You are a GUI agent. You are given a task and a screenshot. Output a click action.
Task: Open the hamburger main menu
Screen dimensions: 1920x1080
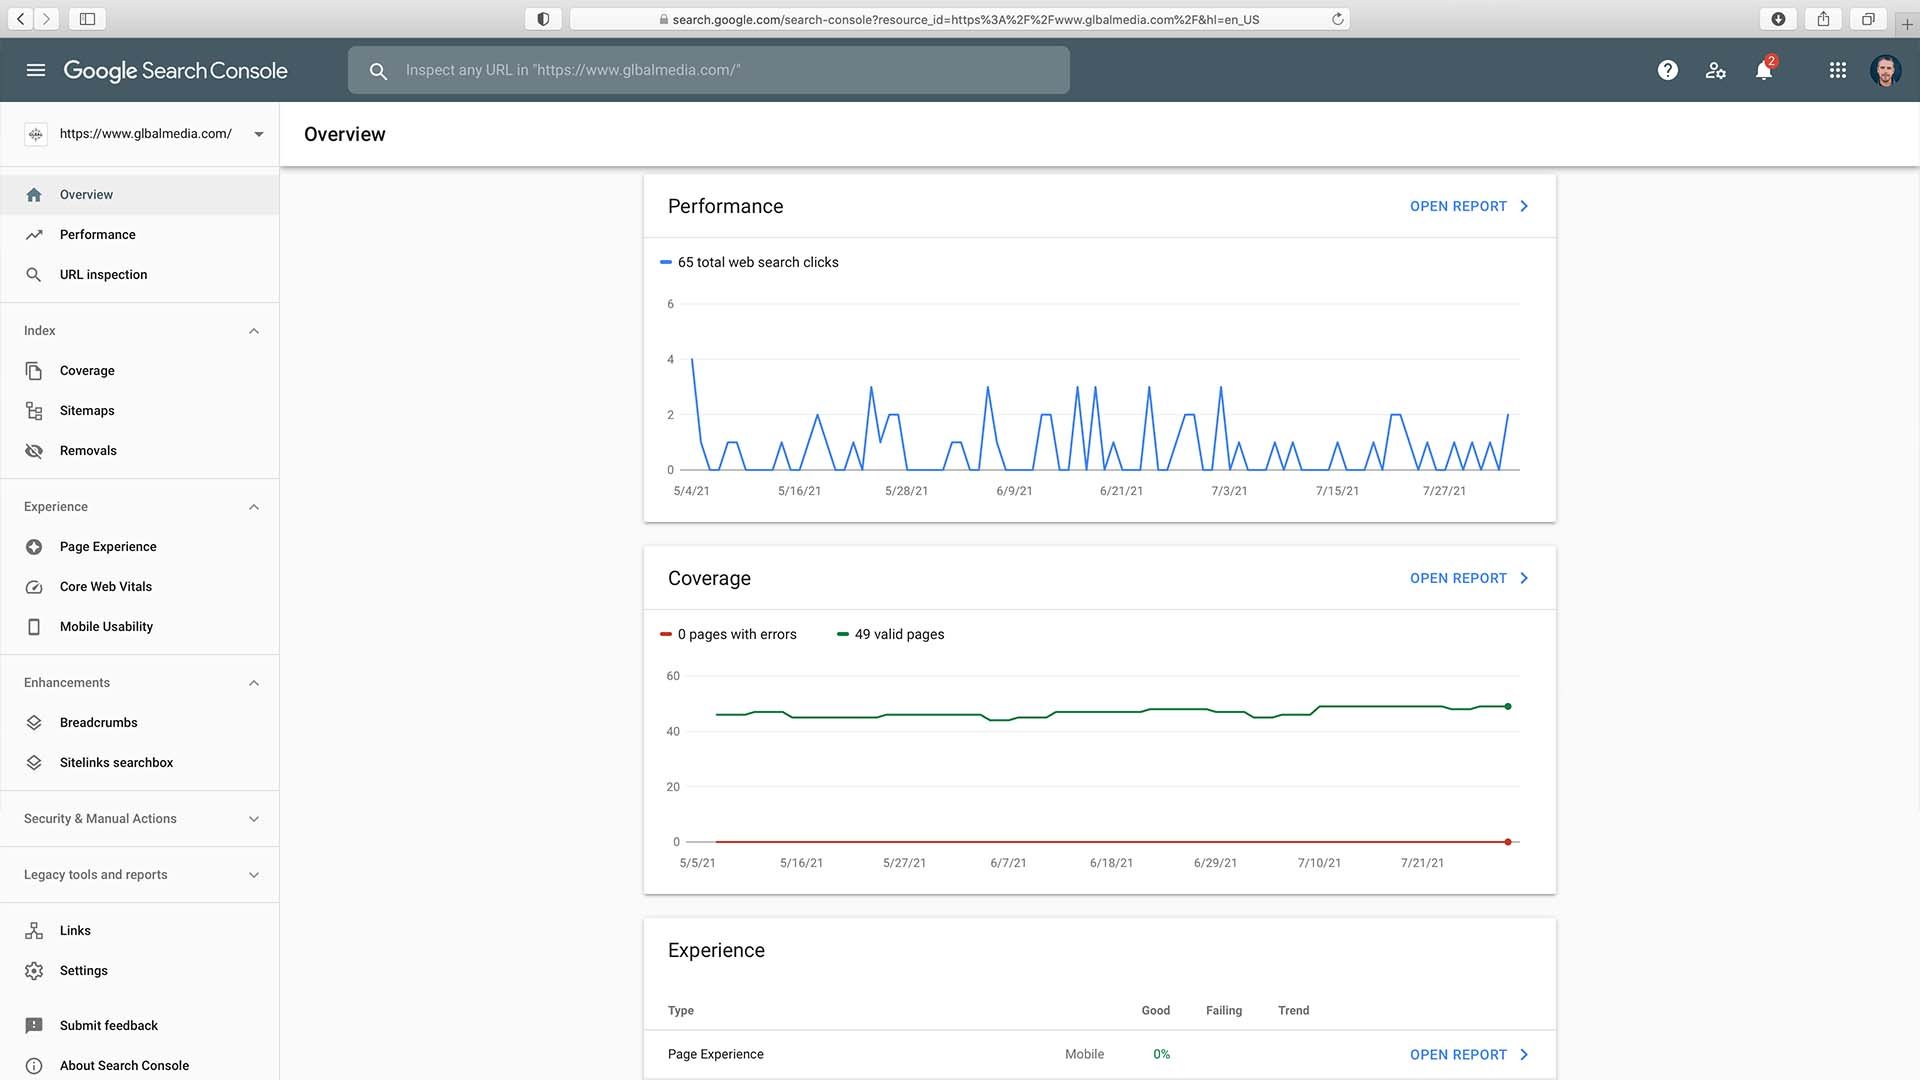36,70
